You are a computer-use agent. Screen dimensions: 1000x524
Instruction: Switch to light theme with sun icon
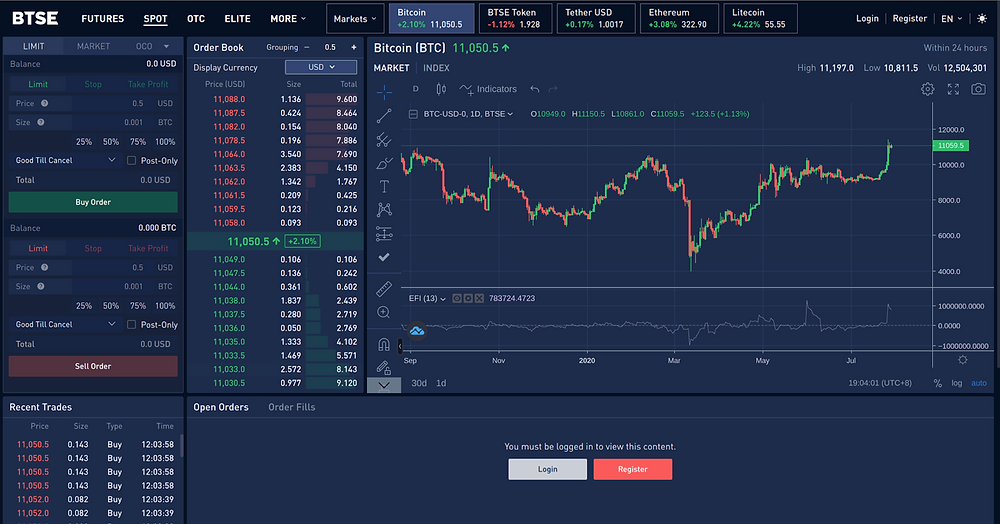(x=982, y=18)
